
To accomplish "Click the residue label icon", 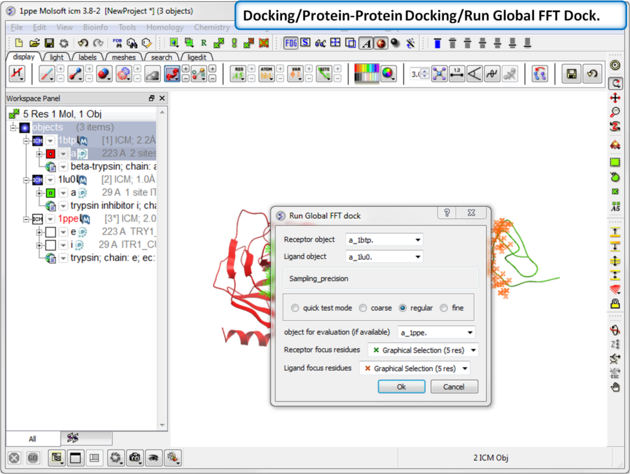I will point(238,74).
